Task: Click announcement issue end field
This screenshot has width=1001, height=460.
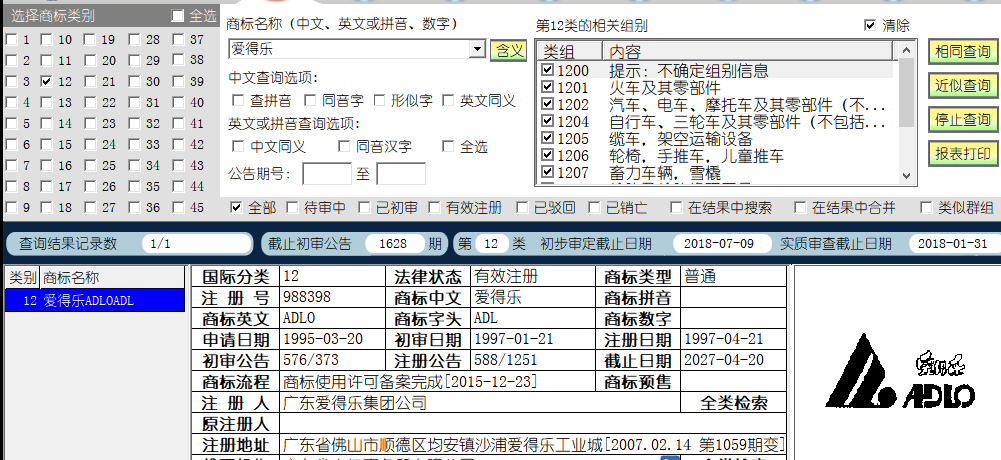Action: [401, 174]
